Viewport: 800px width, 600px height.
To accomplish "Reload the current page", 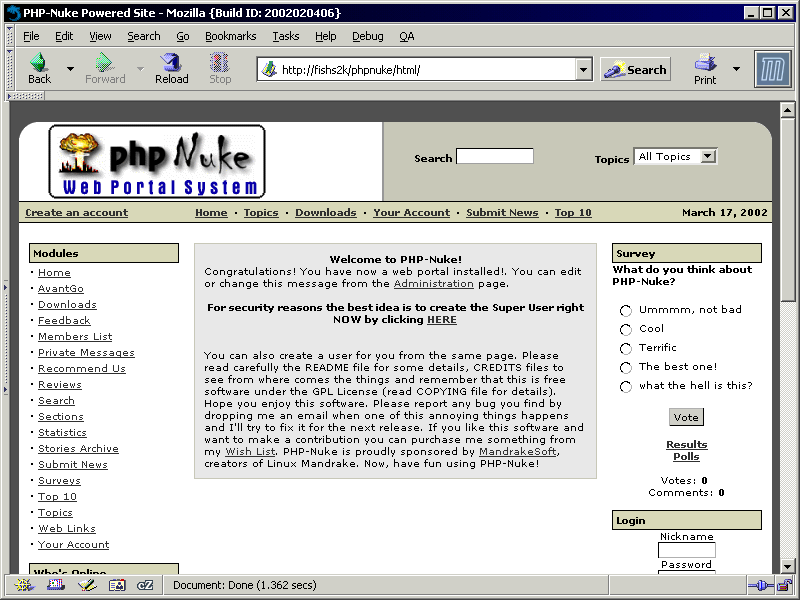I will [171, 68].
